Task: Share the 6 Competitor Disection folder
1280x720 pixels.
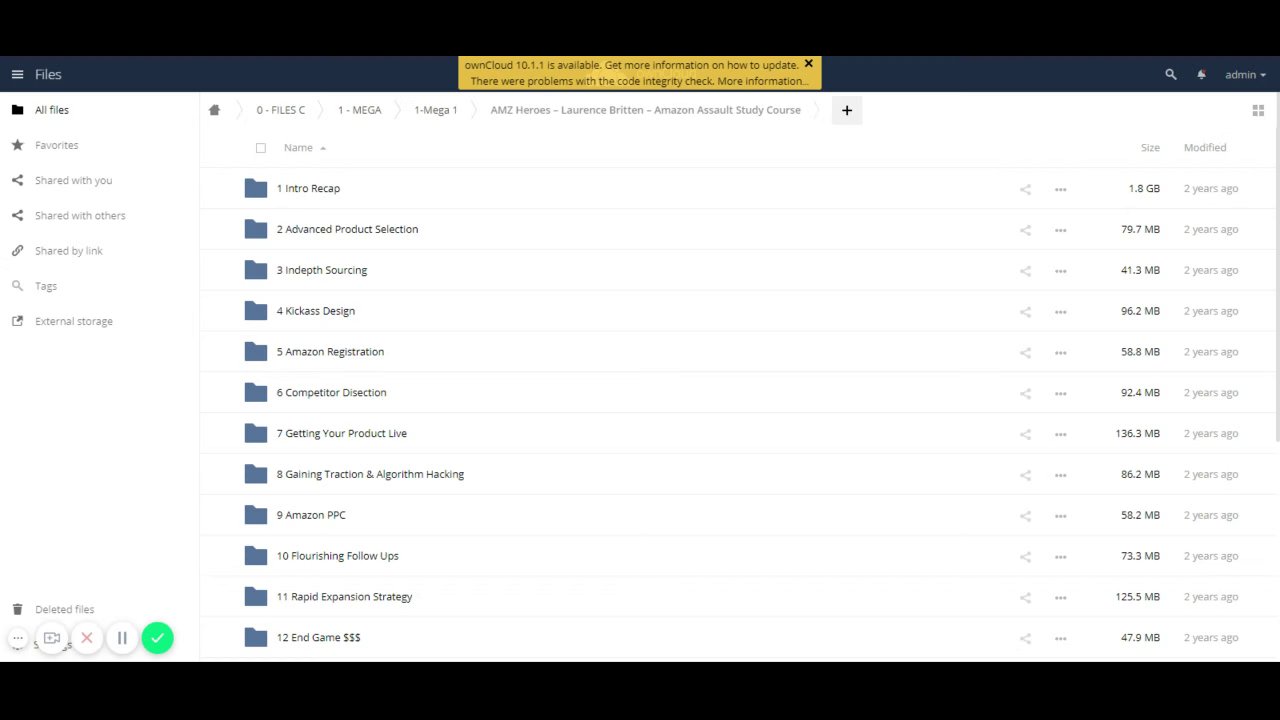Action: 1025,394
